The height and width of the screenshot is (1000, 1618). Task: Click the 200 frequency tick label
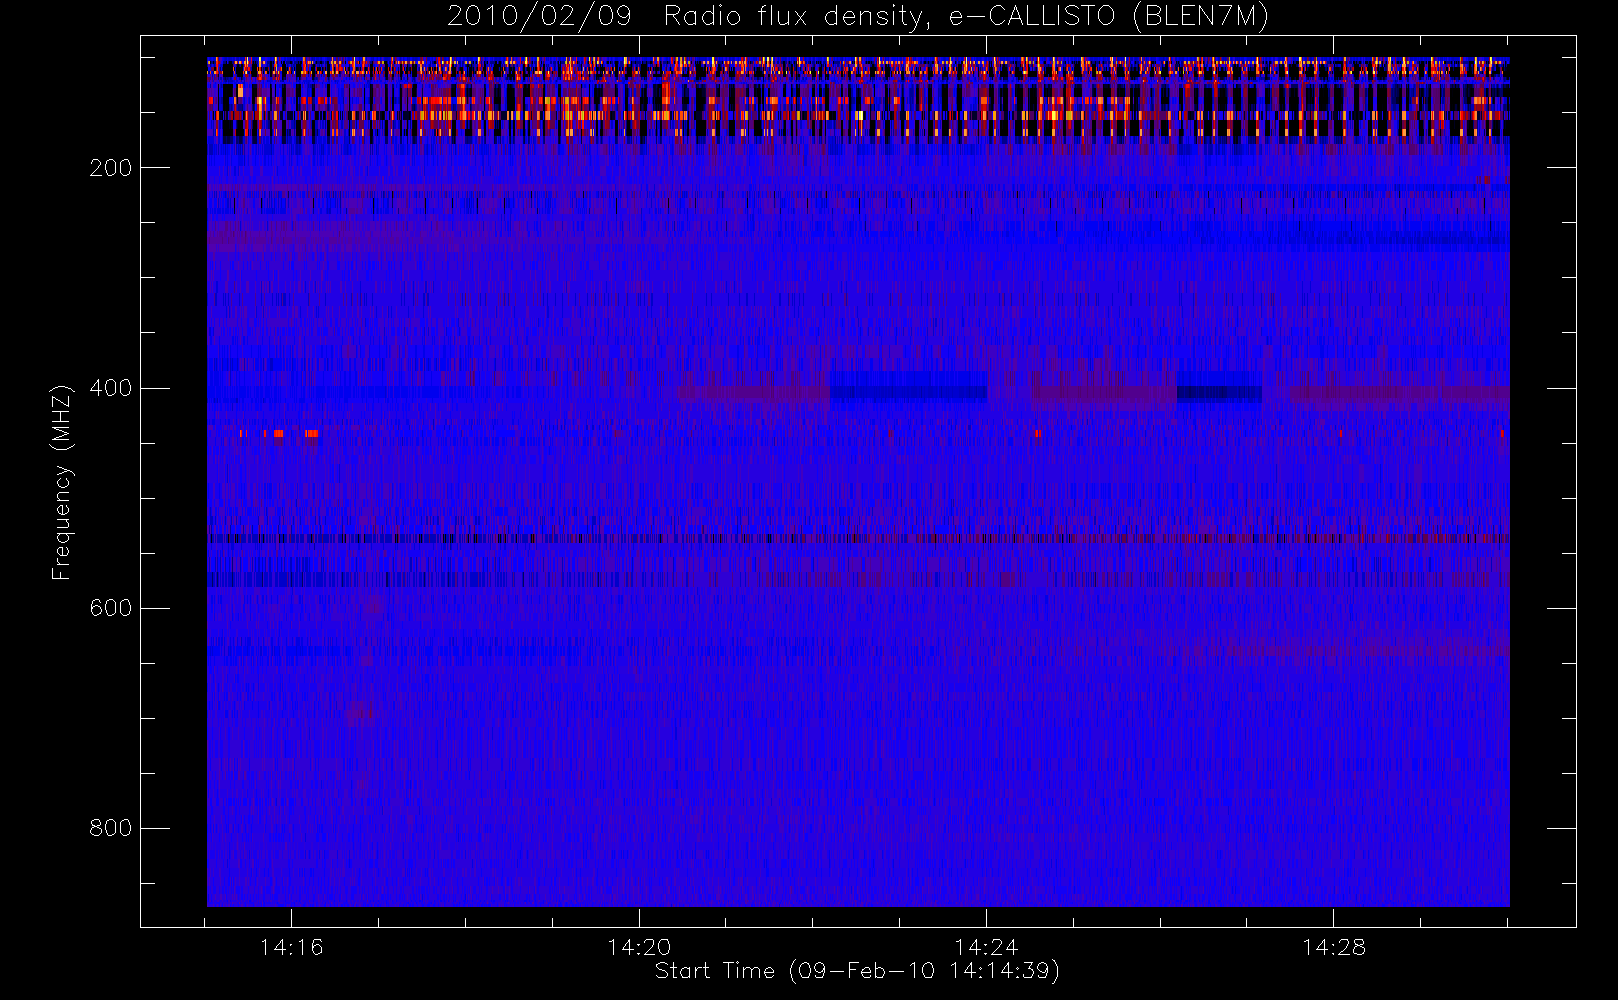click(111, 168)
